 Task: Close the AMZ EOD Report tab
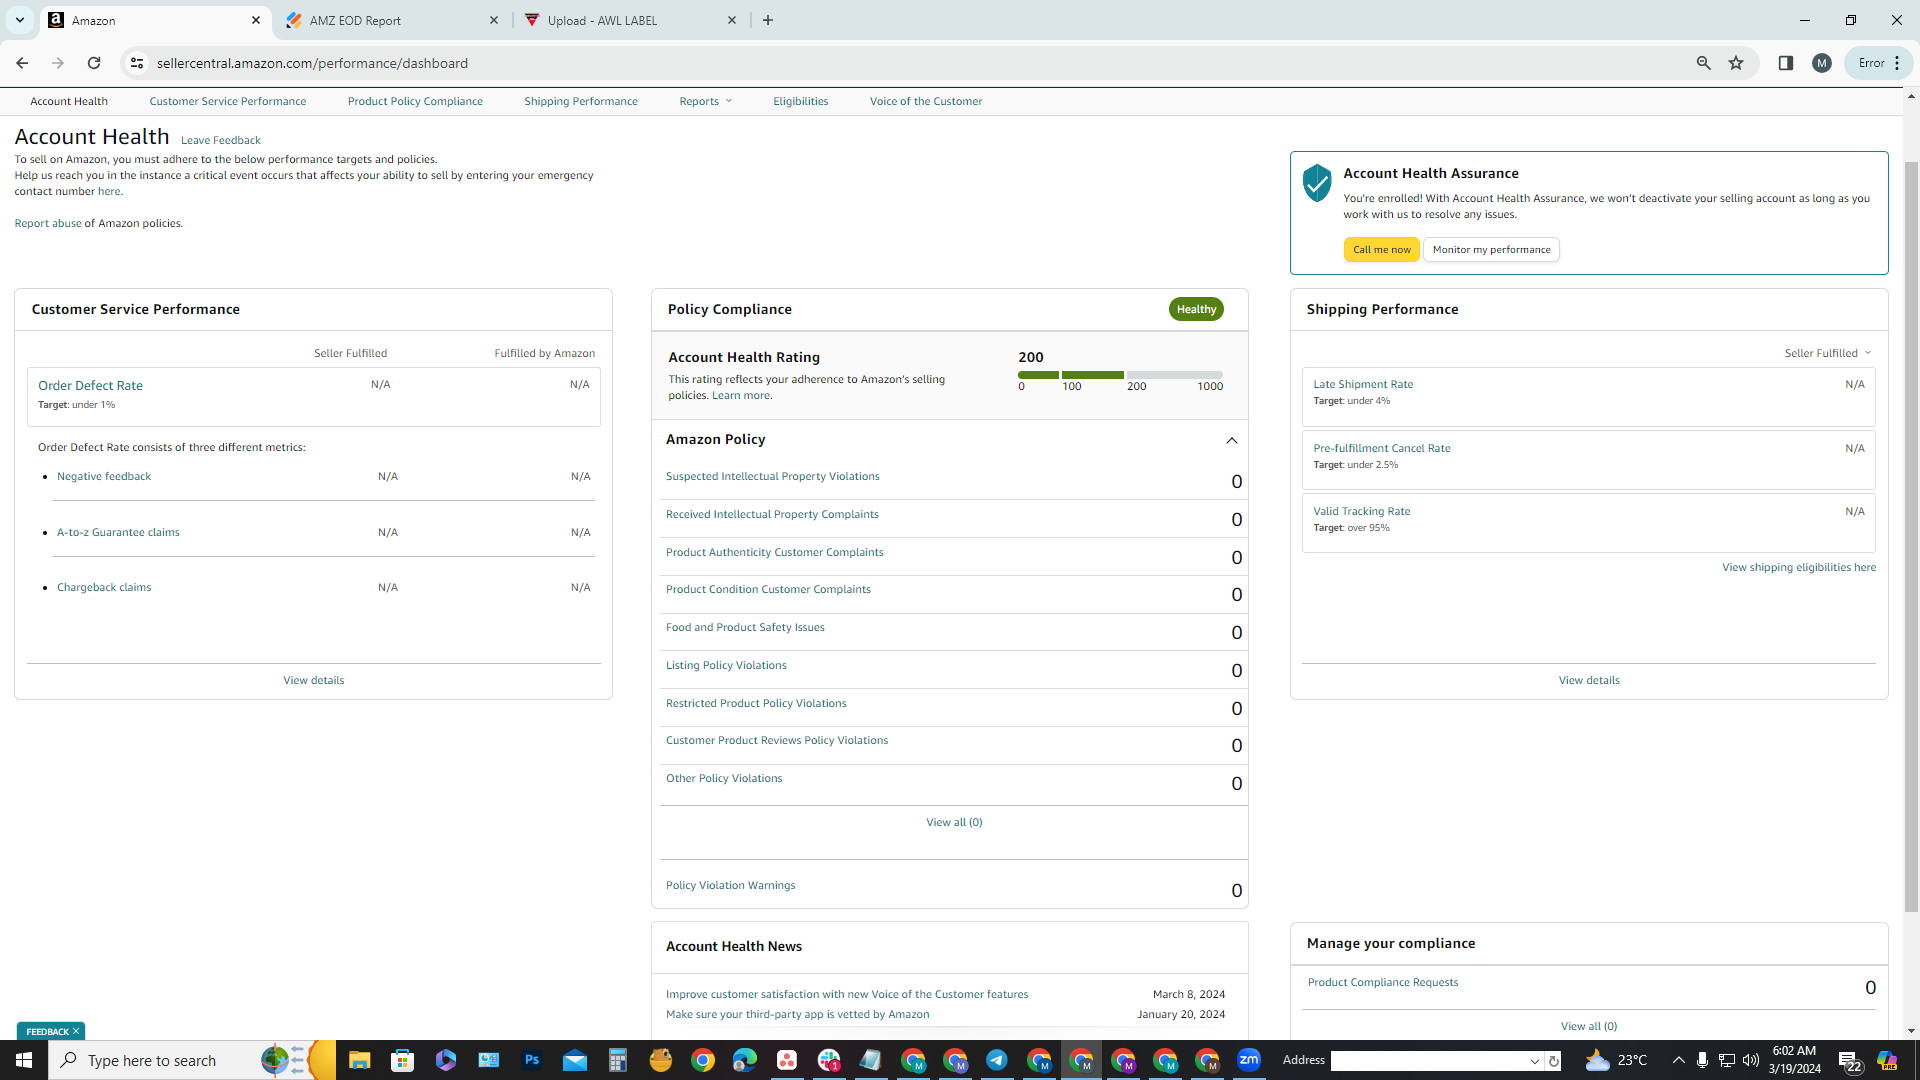click(x=494, y=20)
